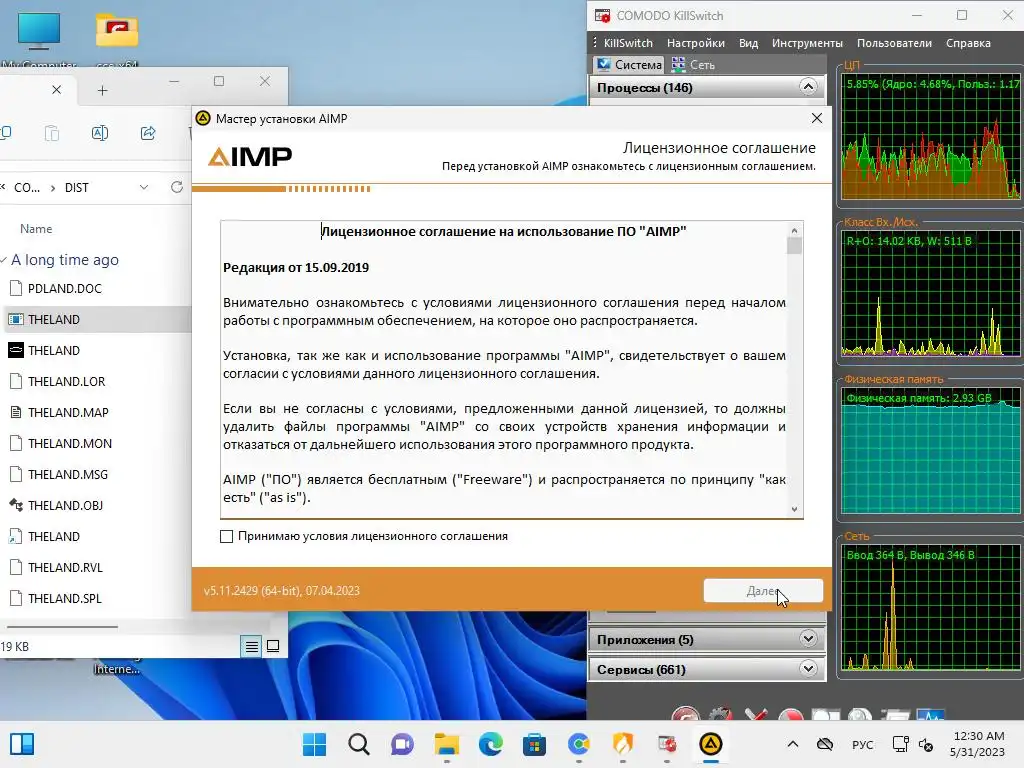
Task: Select the THELAND.MSG file
Action: [68, 475]
